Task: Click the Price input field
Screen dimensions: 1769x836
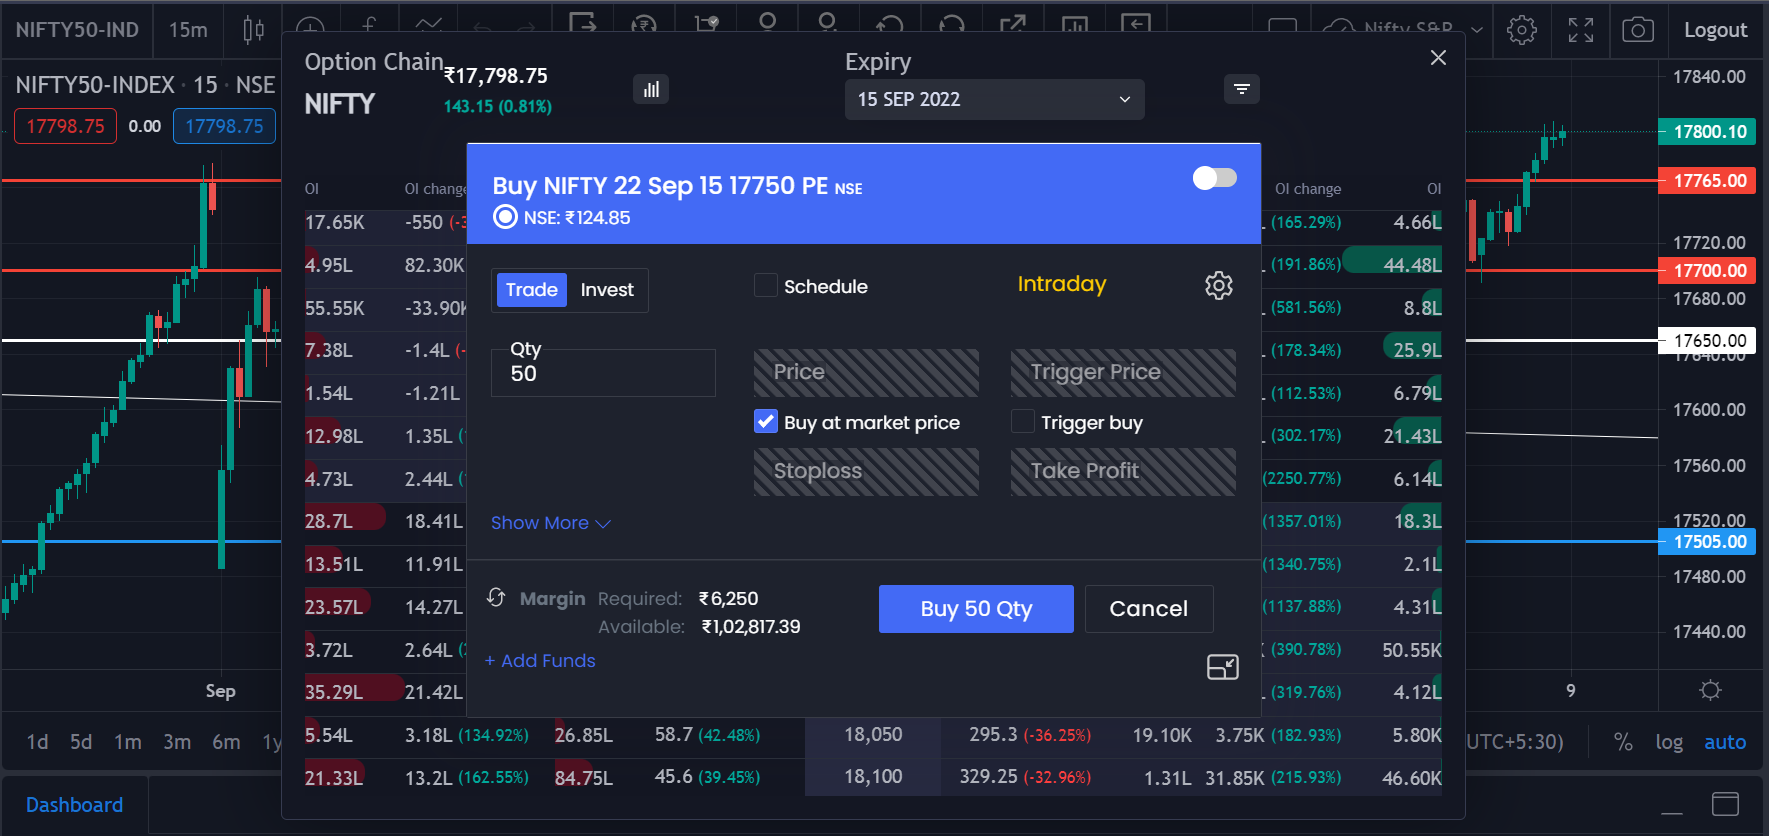Action: 866,373
